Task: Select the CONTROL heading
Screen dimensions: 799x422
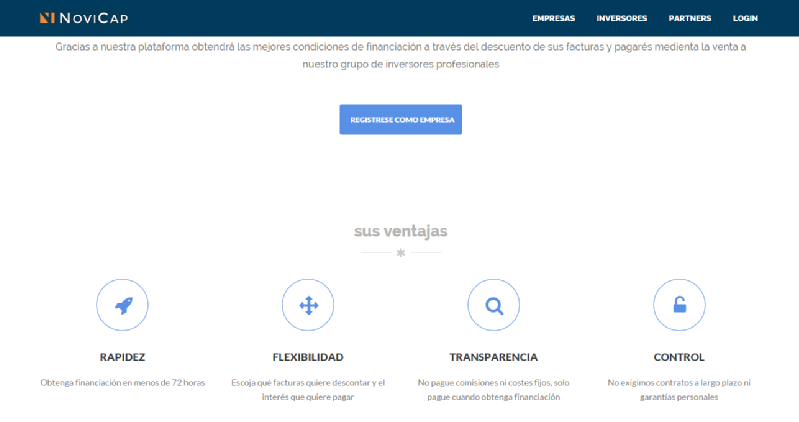Action: tap(679, 357)
